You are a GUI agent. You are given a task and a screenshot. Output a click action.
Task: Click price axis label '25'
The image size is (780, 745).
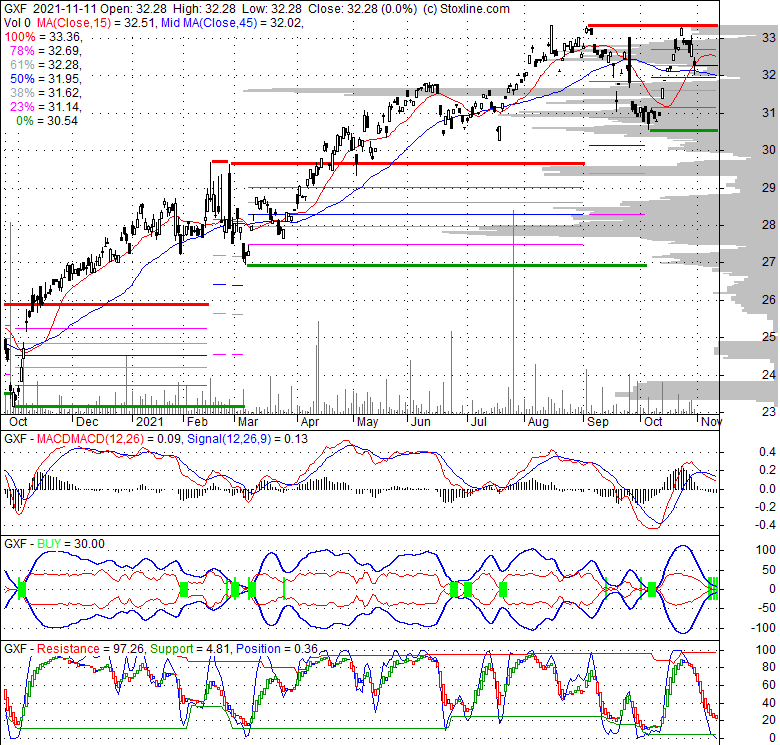[x=769, y=337]
